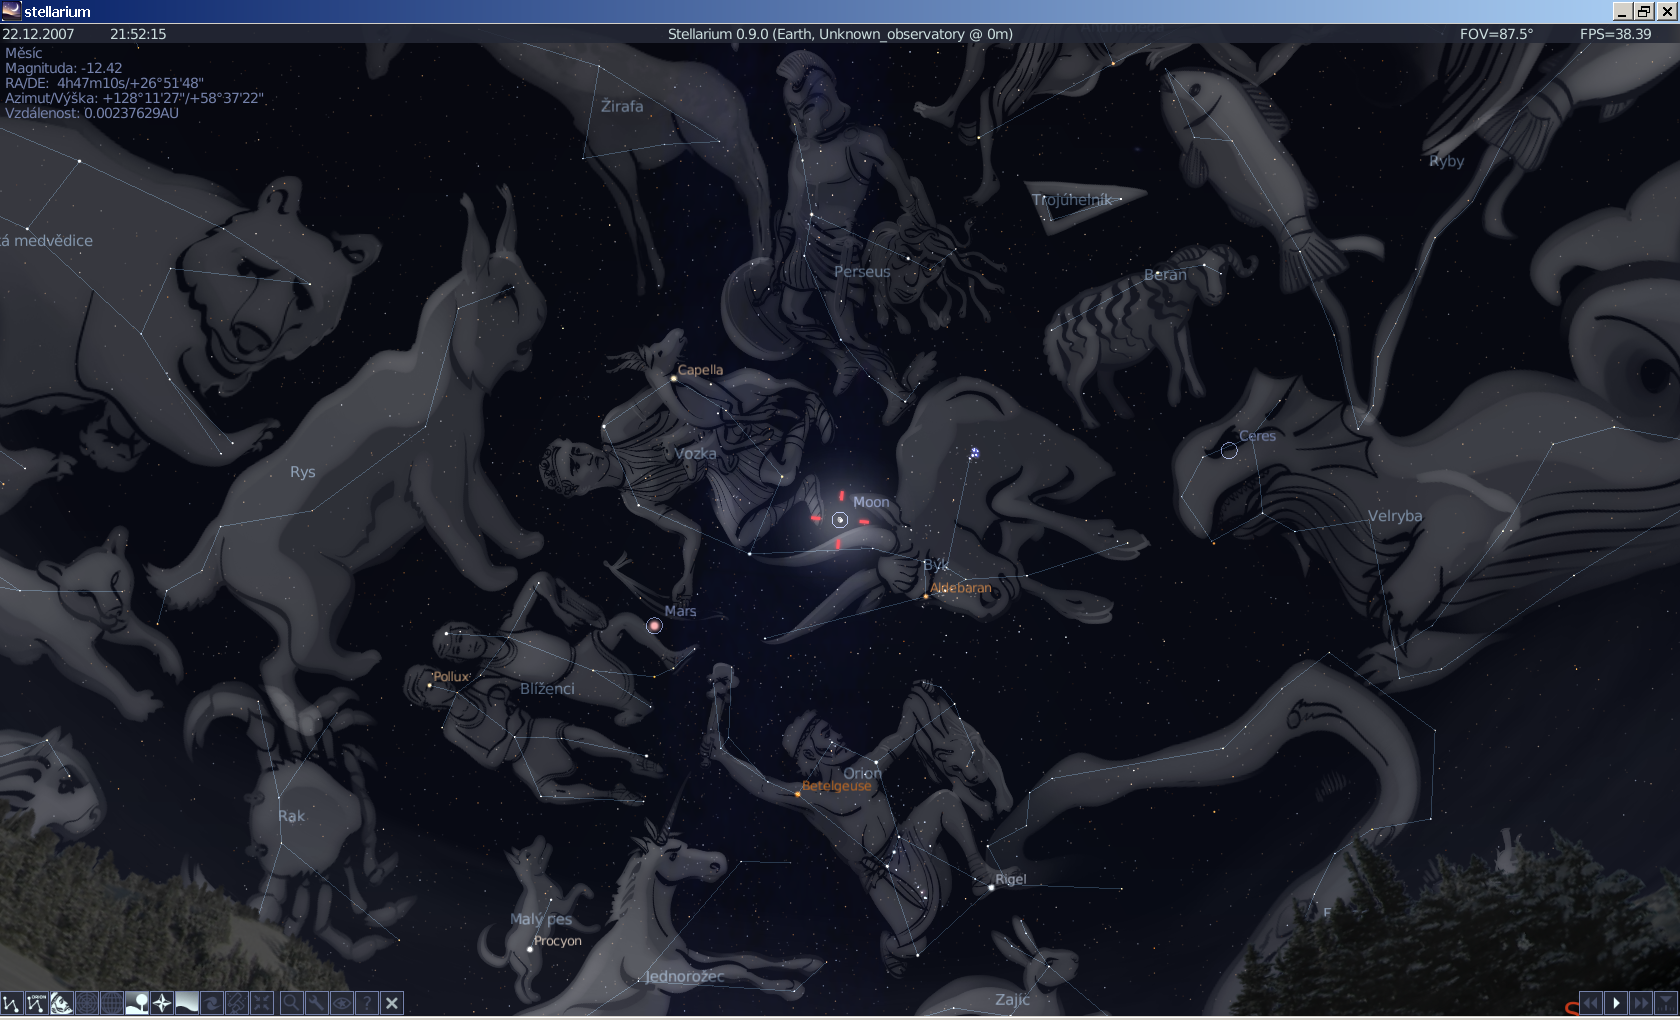Toggle night vision eye icon
Screen dimensions: 1680x1020
(x=341, y=1003)
